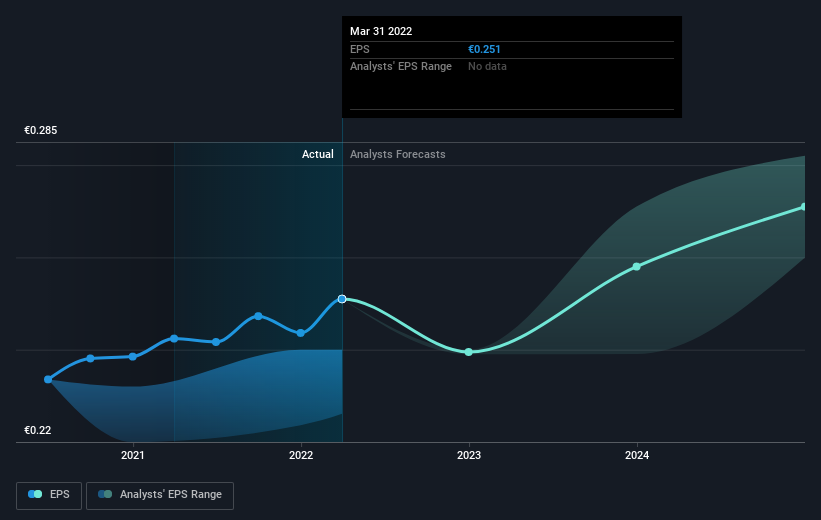Click the €0.22 y-axis label
This screenshot has height=520, width=821.
38,430
